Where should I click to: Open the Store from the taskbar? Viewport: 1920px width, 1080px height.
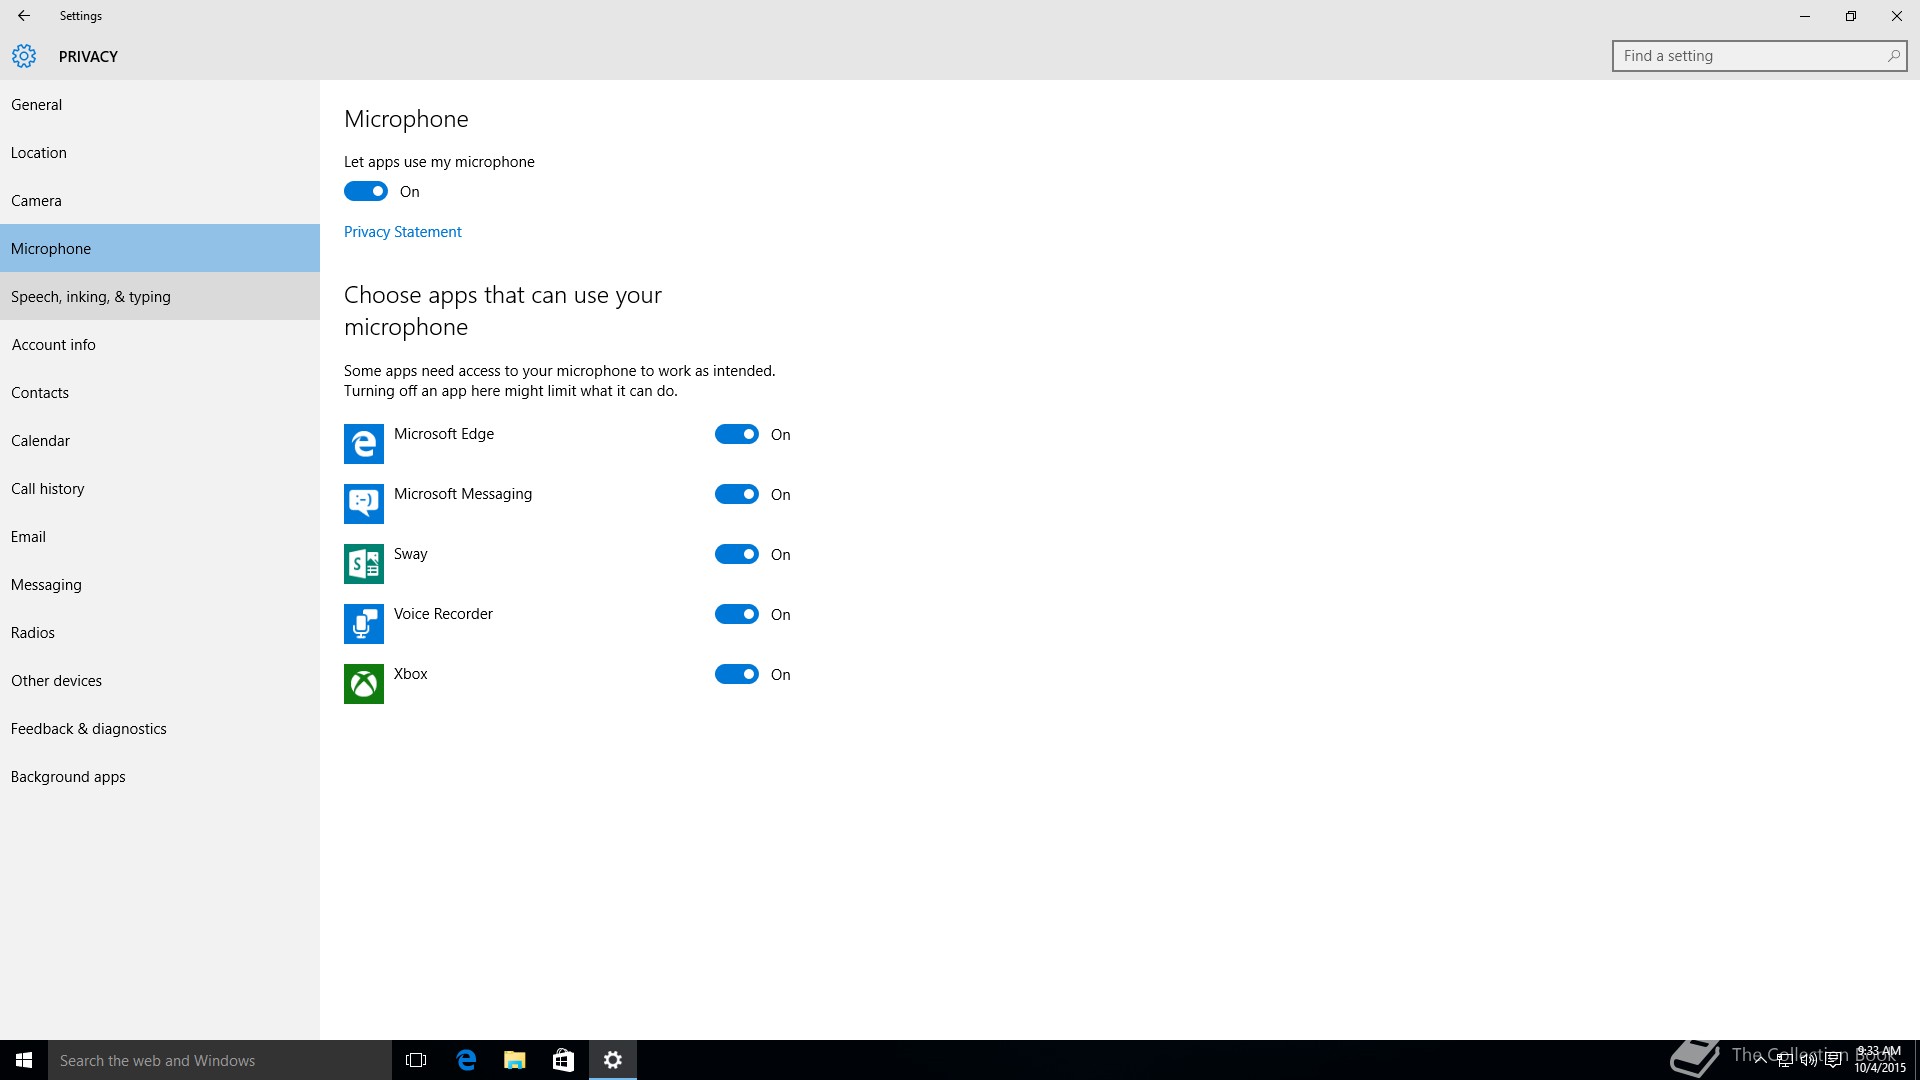563,1060
